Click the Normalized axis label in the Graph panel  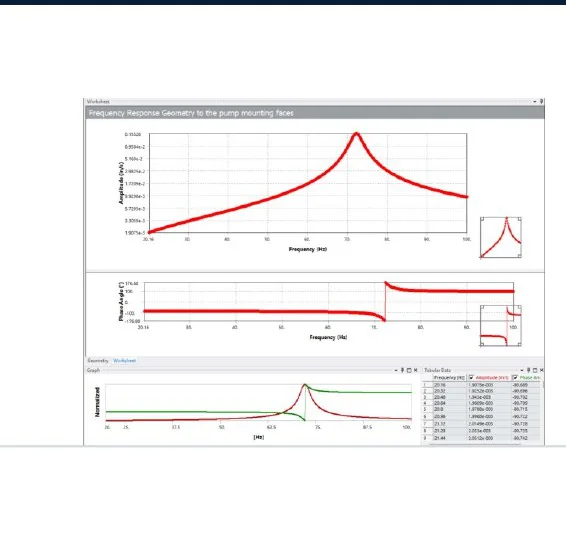coord(97,402)
